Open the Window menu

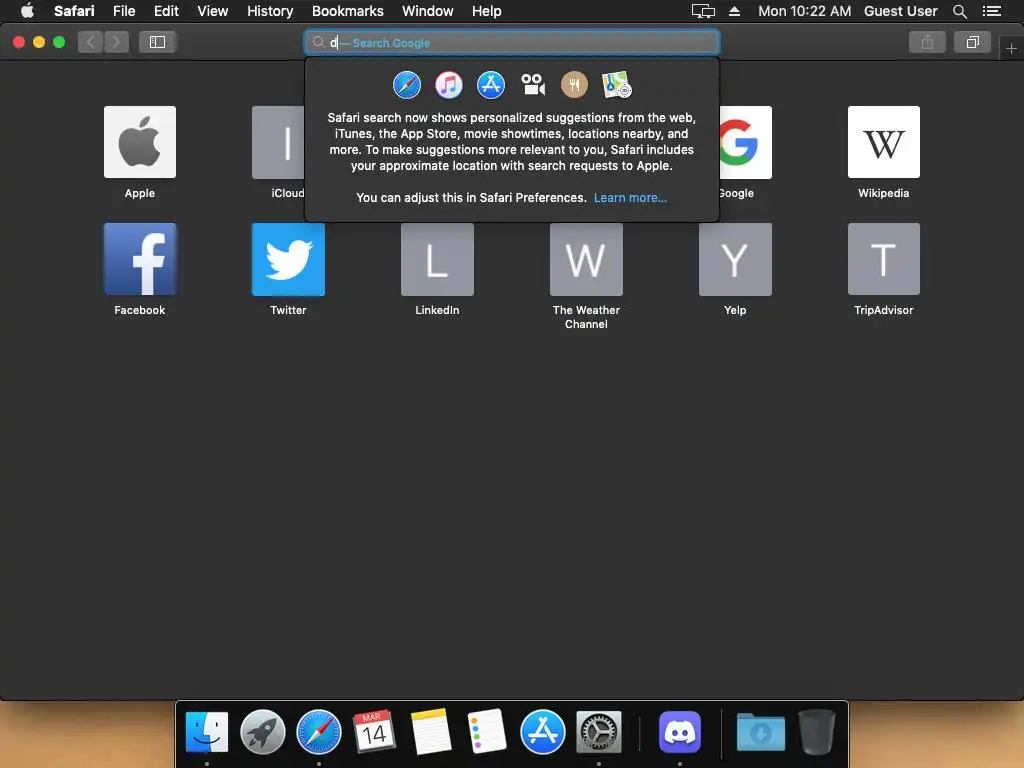click(x=427, y=11)
